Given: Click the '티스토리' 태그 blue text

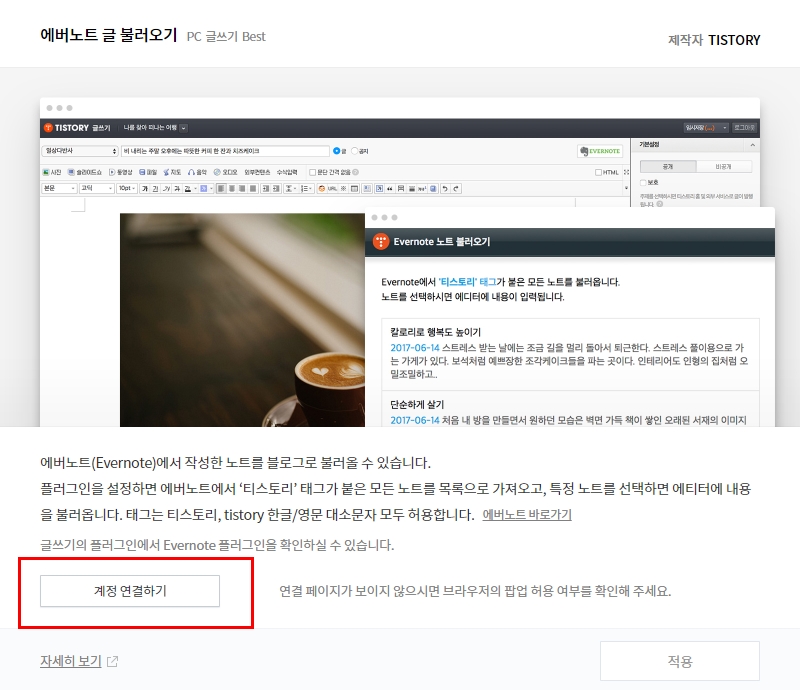Looking at the screenshot, I should (467, 282).
